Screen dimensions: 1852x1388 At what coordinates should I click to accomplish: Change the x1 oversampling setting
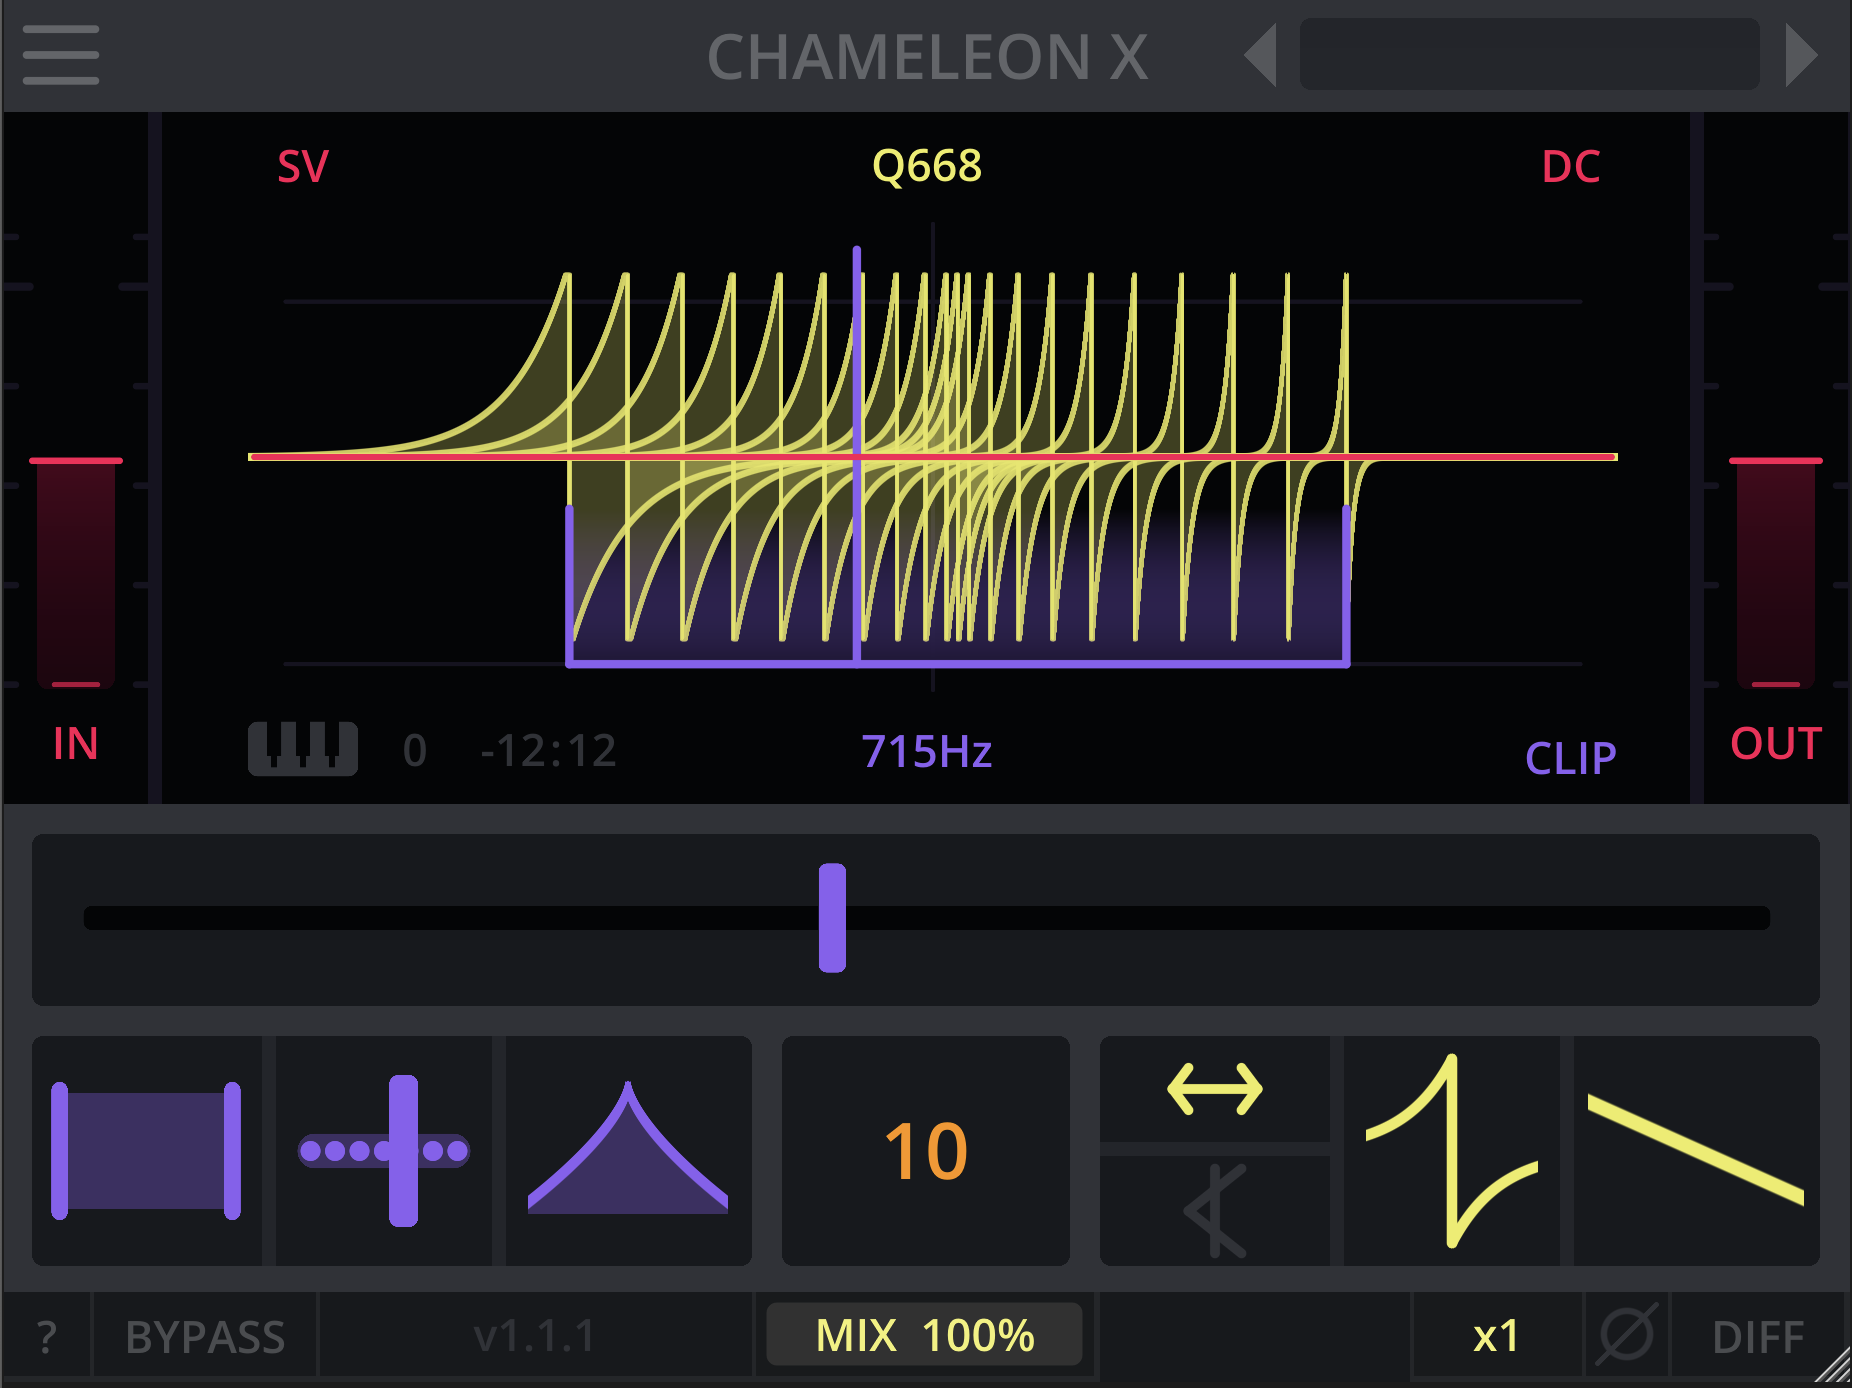(x=1497, y=1336)
